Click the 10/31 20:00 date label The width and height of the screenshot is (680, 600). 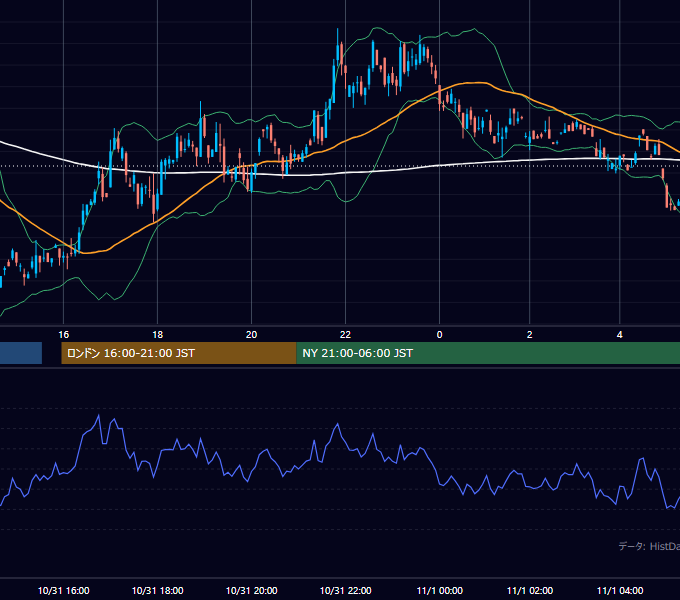[x=252, y=591]
